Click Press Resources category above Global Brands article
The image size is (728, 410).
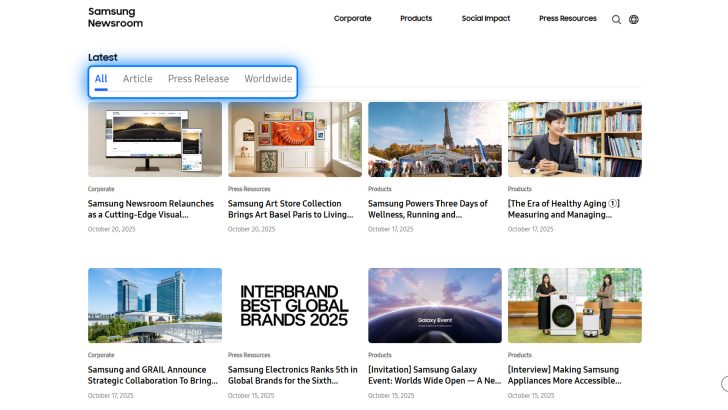(x=249, y=355)
